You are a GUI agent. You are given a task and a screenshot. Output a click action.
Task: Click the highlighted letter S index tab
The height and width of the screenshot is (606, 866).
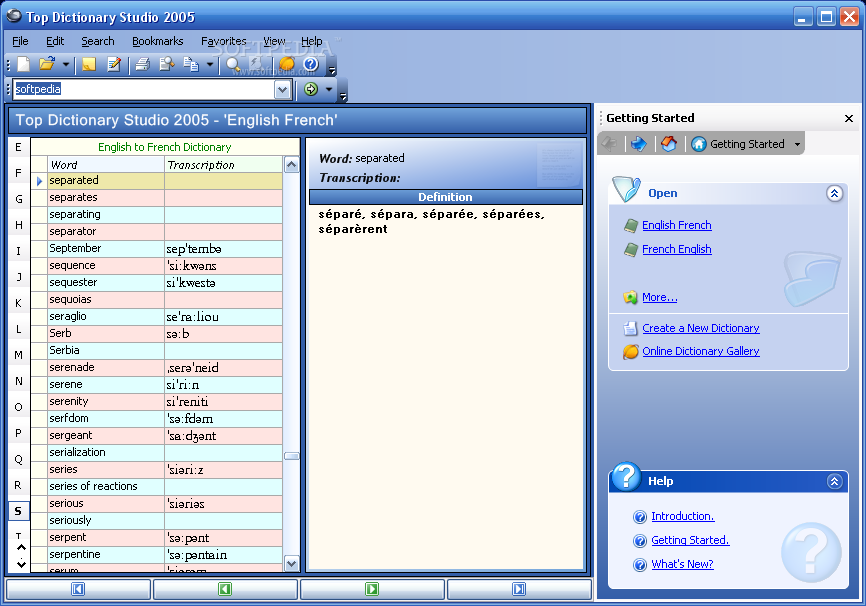[x=18, y=511]
